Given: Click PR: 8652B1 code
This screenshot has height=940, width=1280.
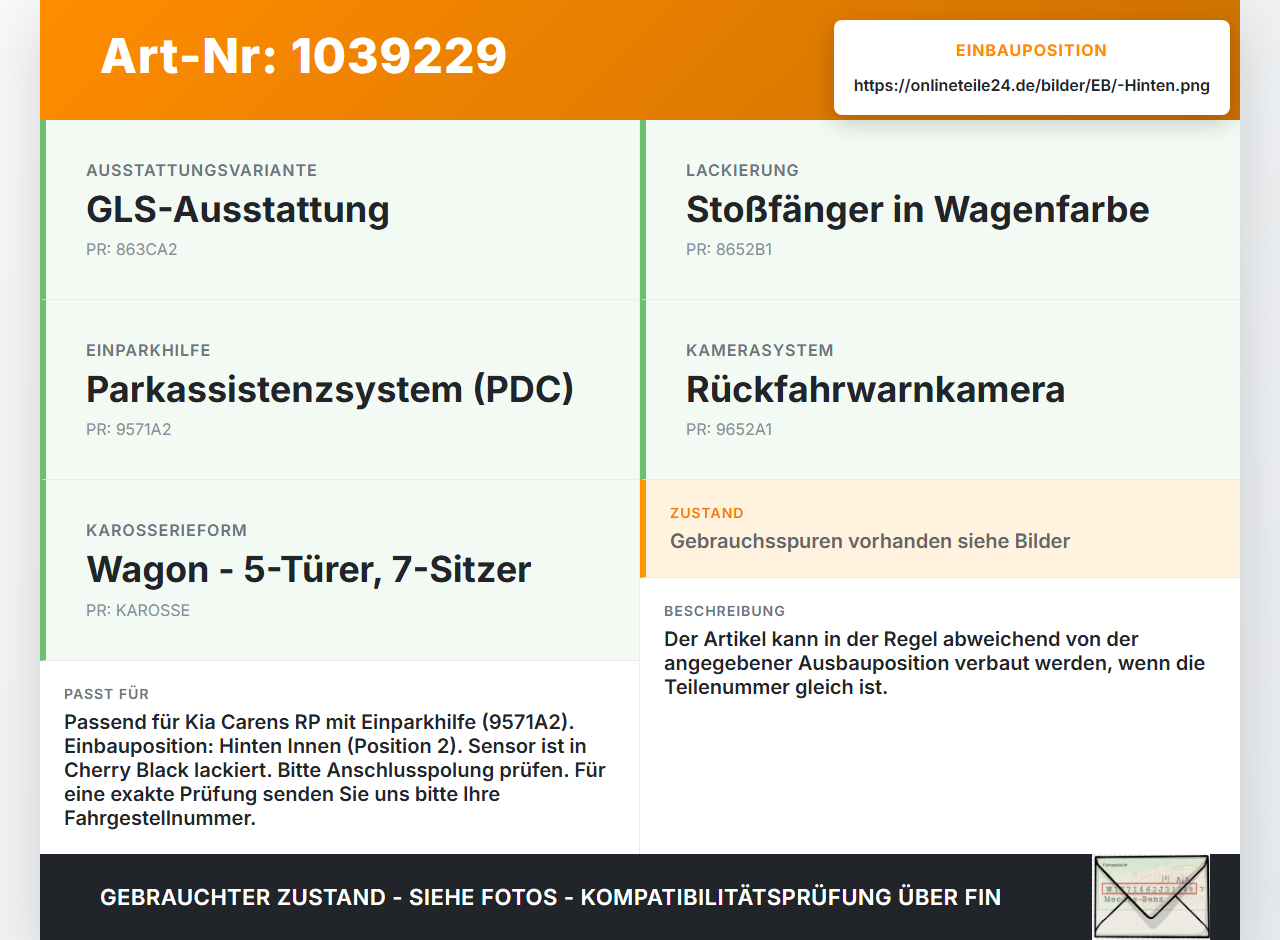Looking at the screenshot, I should tap(729, 250).
